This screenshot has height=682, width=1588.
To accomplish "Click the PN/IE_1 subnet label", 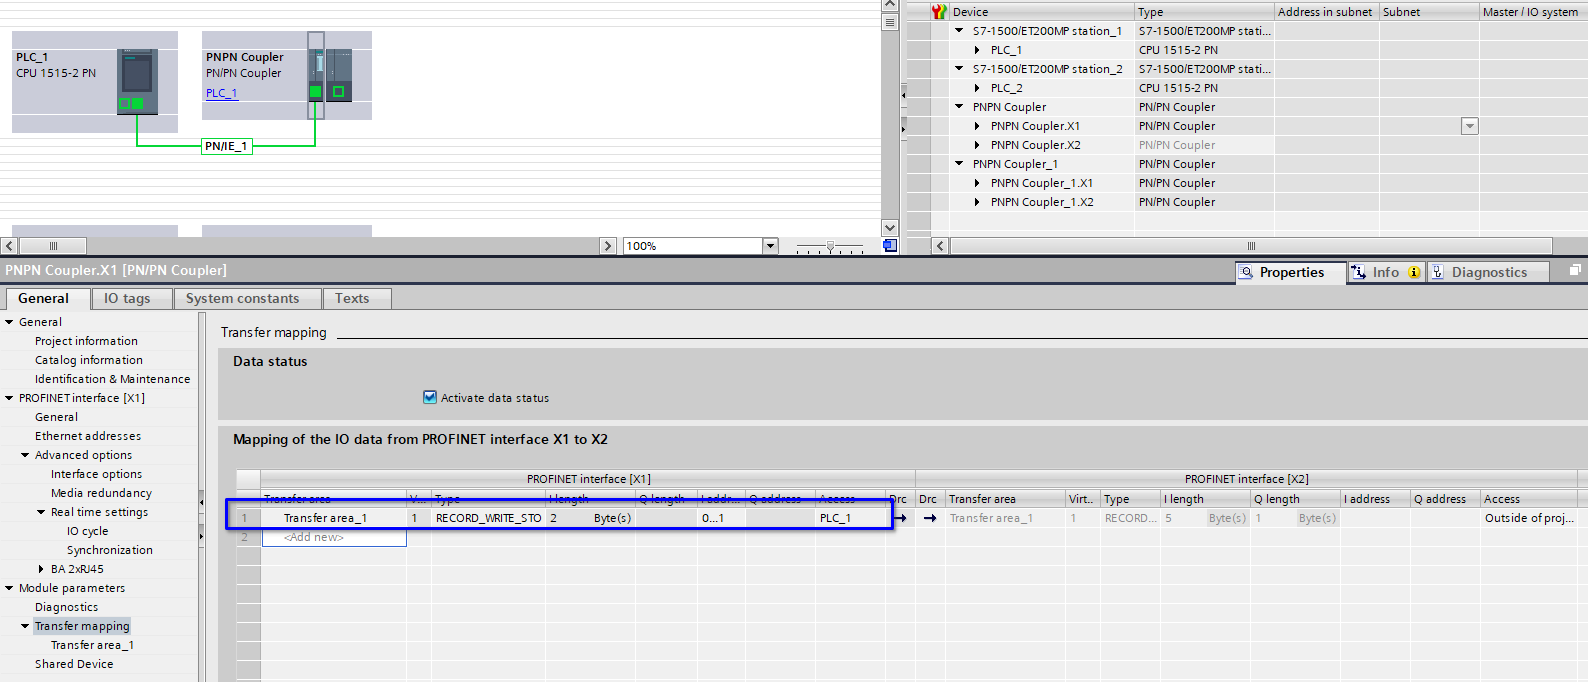I will [226, 146].
